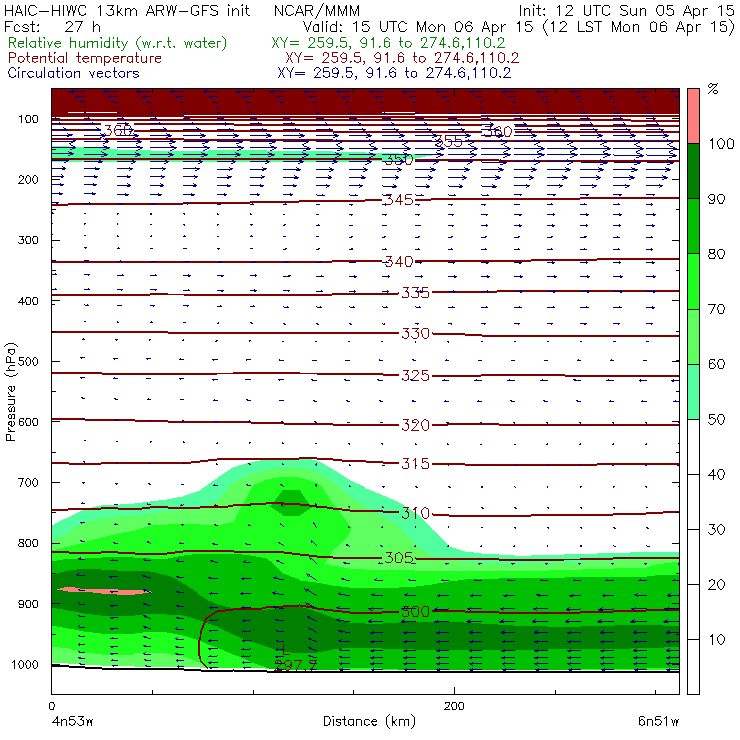The width and height of the screenshot is (740, 740).
Task: Click the 4n53w start coordinate label
Action: click(x=72, y=722)
